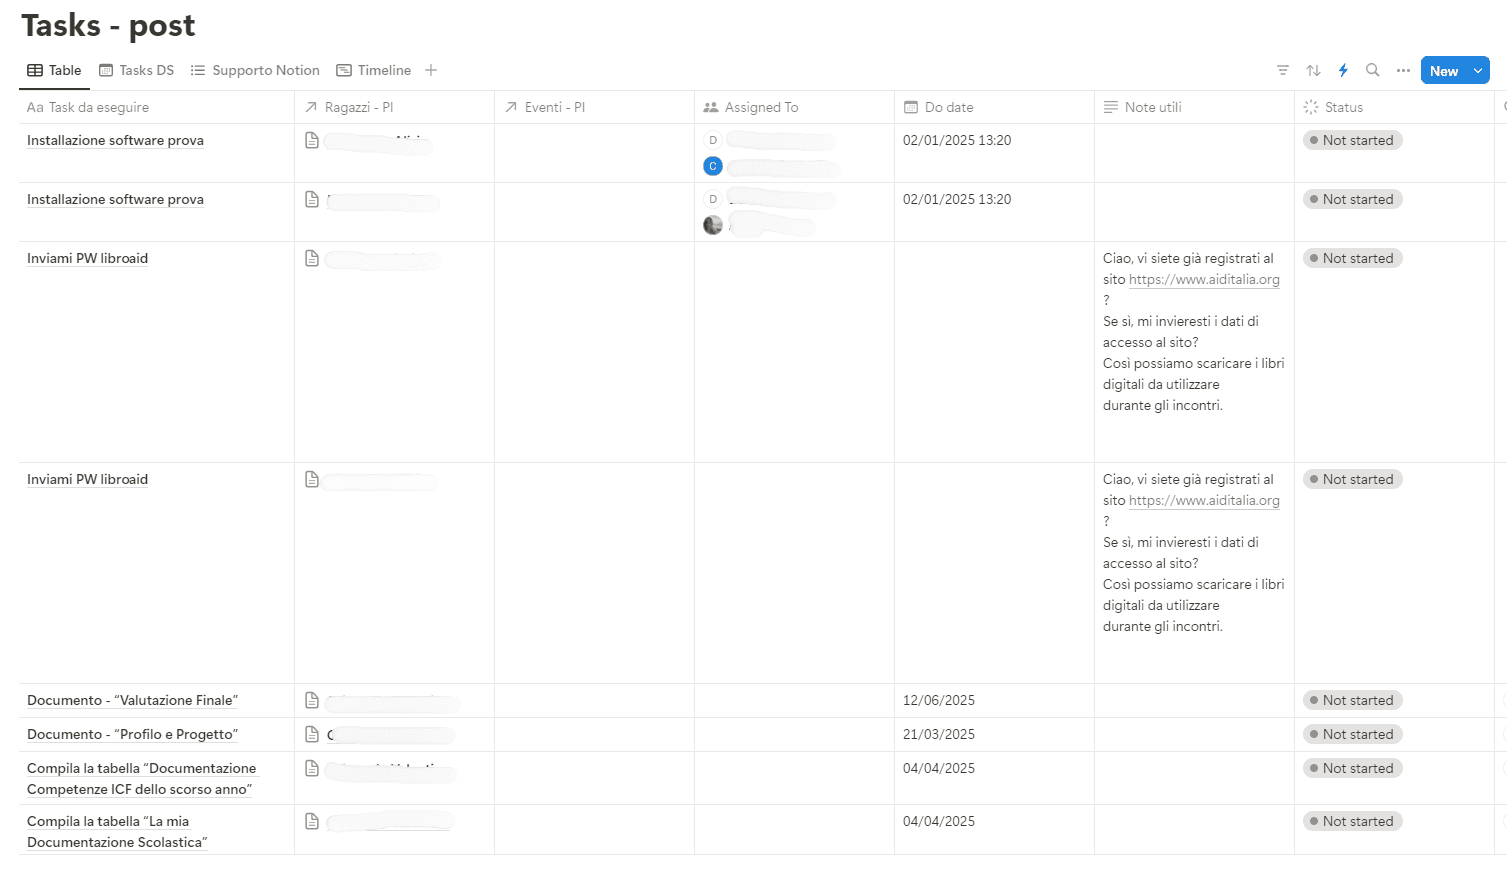Click the search magnifier icon
This screenshot has height=893, width=1507.
click(1373, 70)
